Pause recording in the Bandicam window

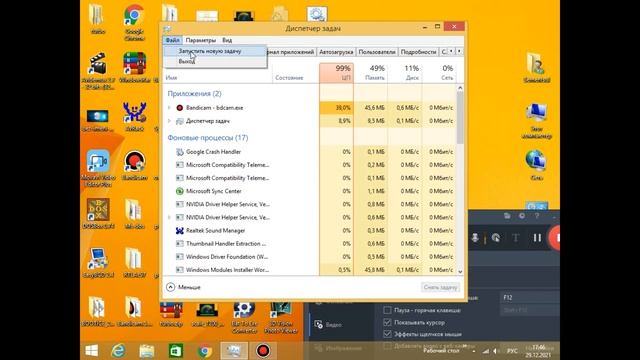tap(537, 238)
